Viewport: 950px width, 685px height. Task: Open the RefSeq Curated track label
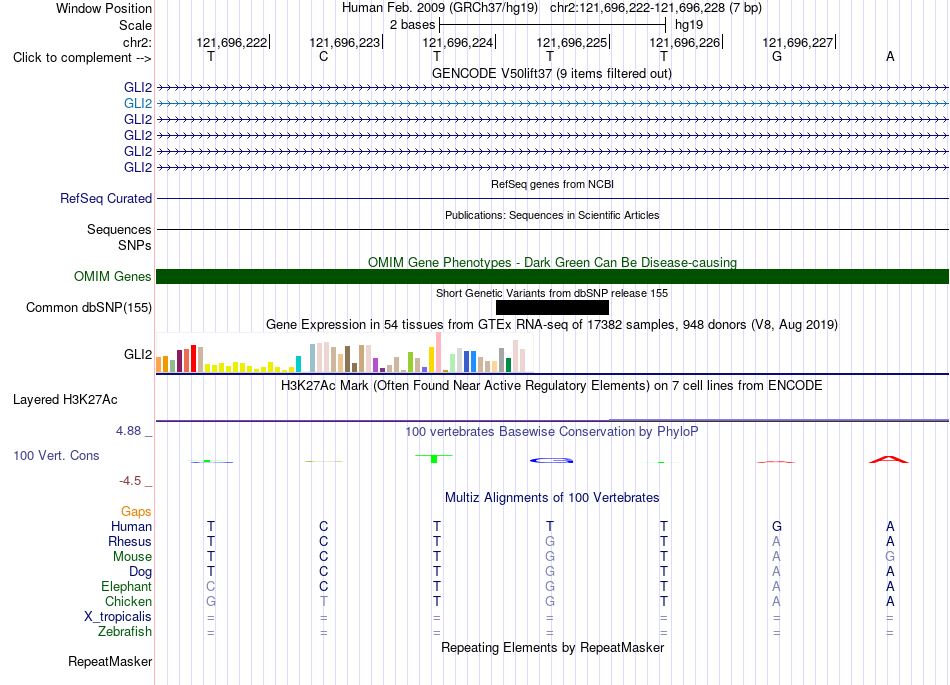105,199
